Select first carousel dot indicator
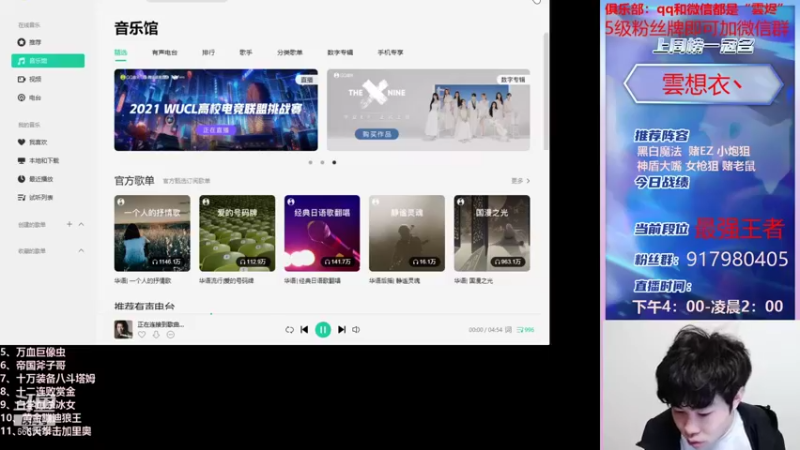The height and width of the screenshot is (450, 800). (x=310, y=162)
